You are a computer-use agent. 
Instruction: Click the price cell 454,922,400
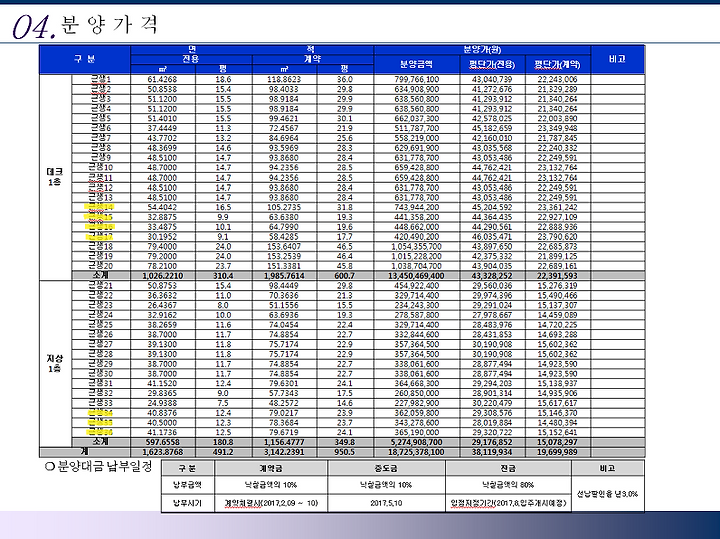[x=416, y=286]
